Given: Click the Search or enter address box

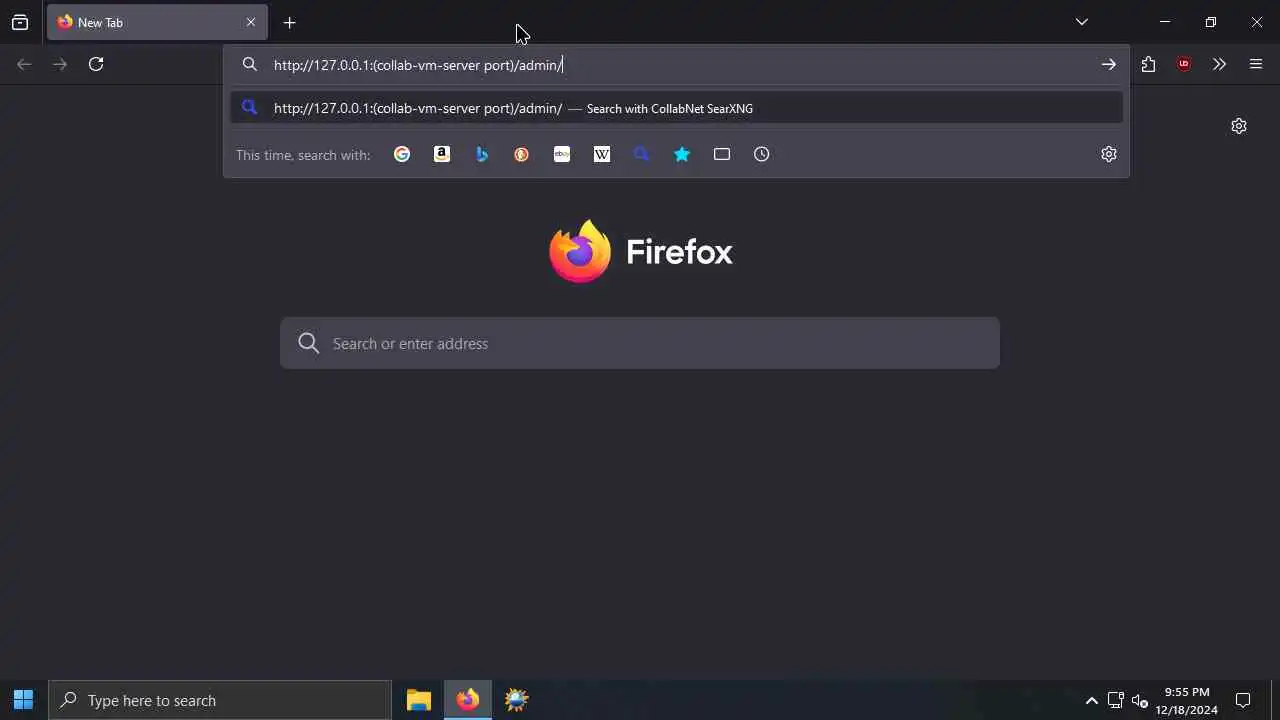Looking at the screenshot, I should [x=640, y=343].
